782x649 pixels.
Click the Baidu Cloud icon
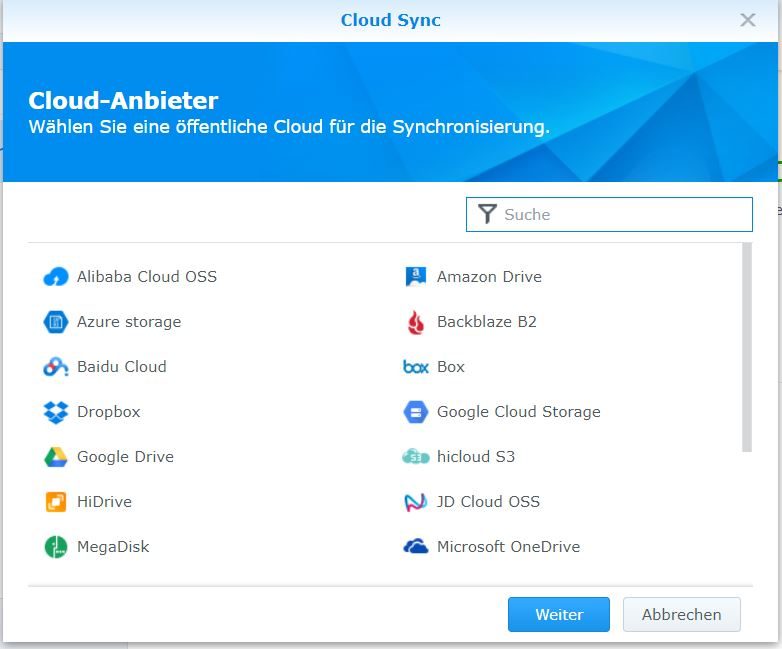pyautogui.click(x=55, y=367)
